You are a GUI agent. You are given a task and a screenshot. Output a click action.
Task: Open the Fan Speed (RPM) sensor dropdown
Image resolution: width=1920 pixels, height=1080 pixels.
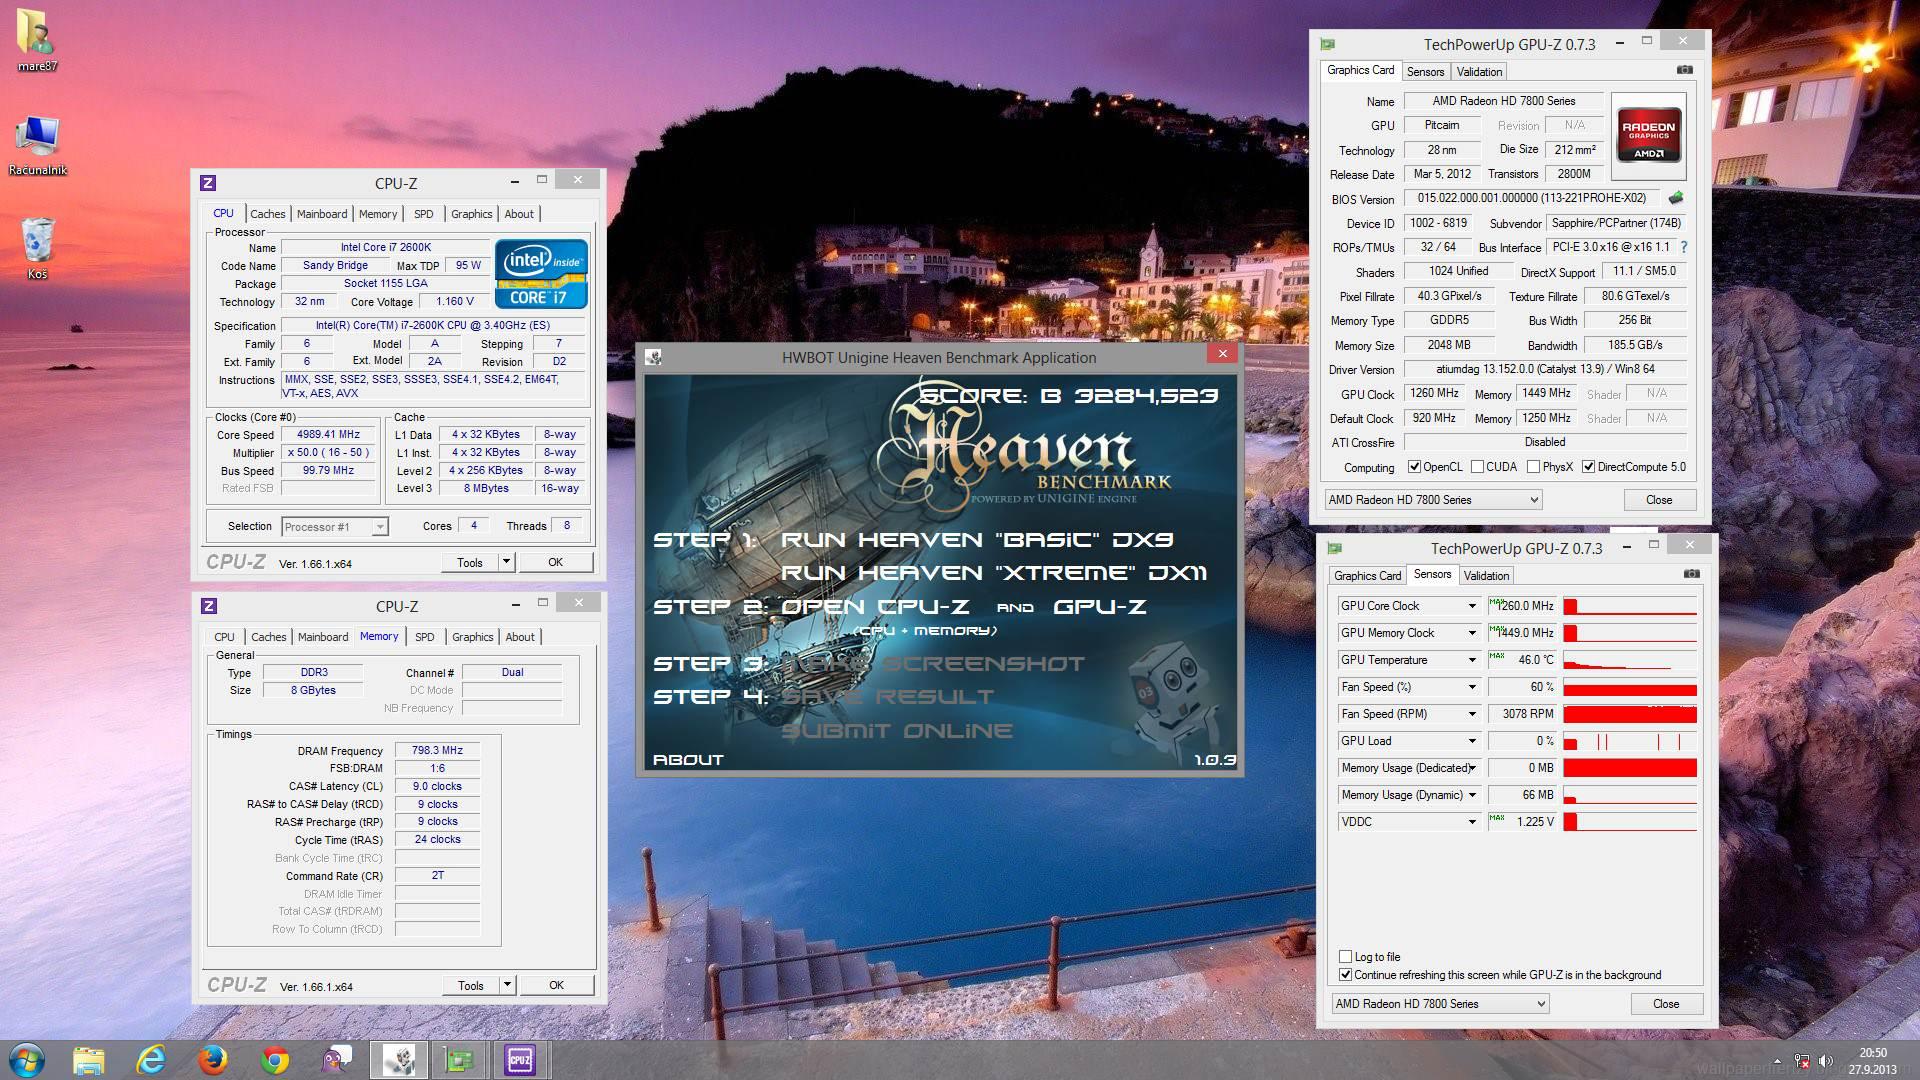[x=1472, y=714]
